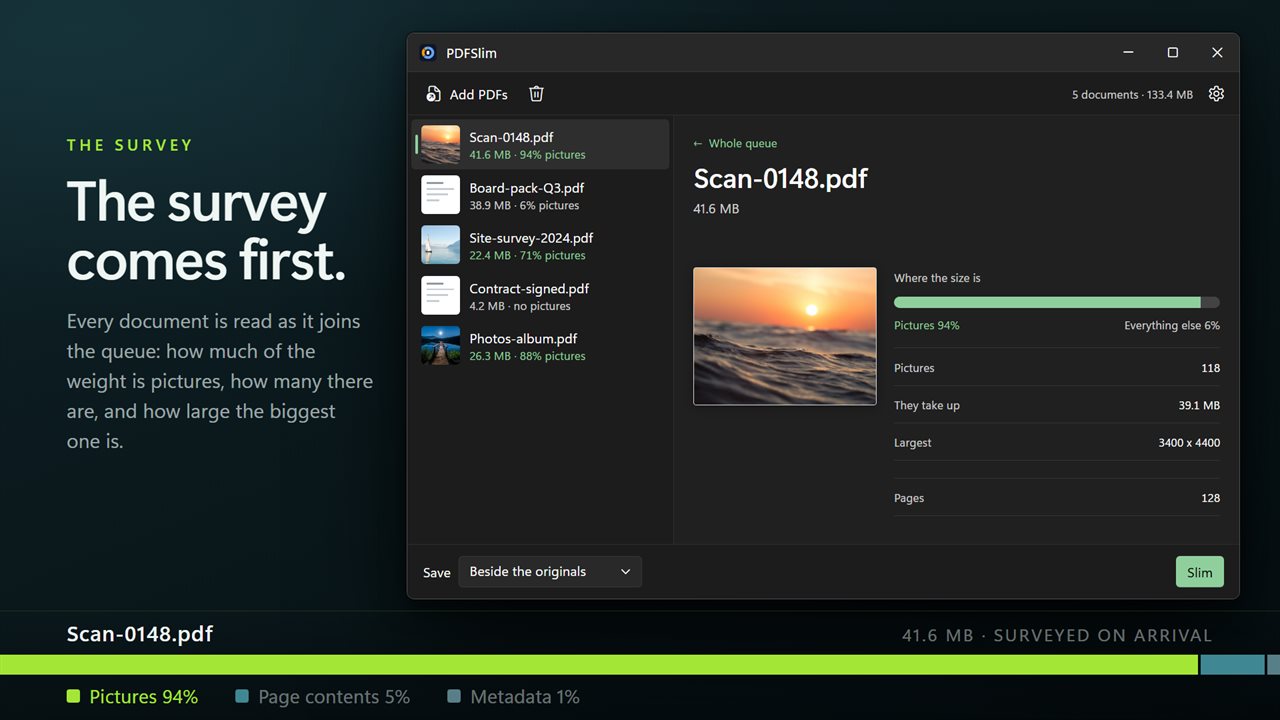Select Site-survey-2024.pdf in the queue
Image resolution: width=1280 pixels, height=720 pixels.
tap(541, 245)
